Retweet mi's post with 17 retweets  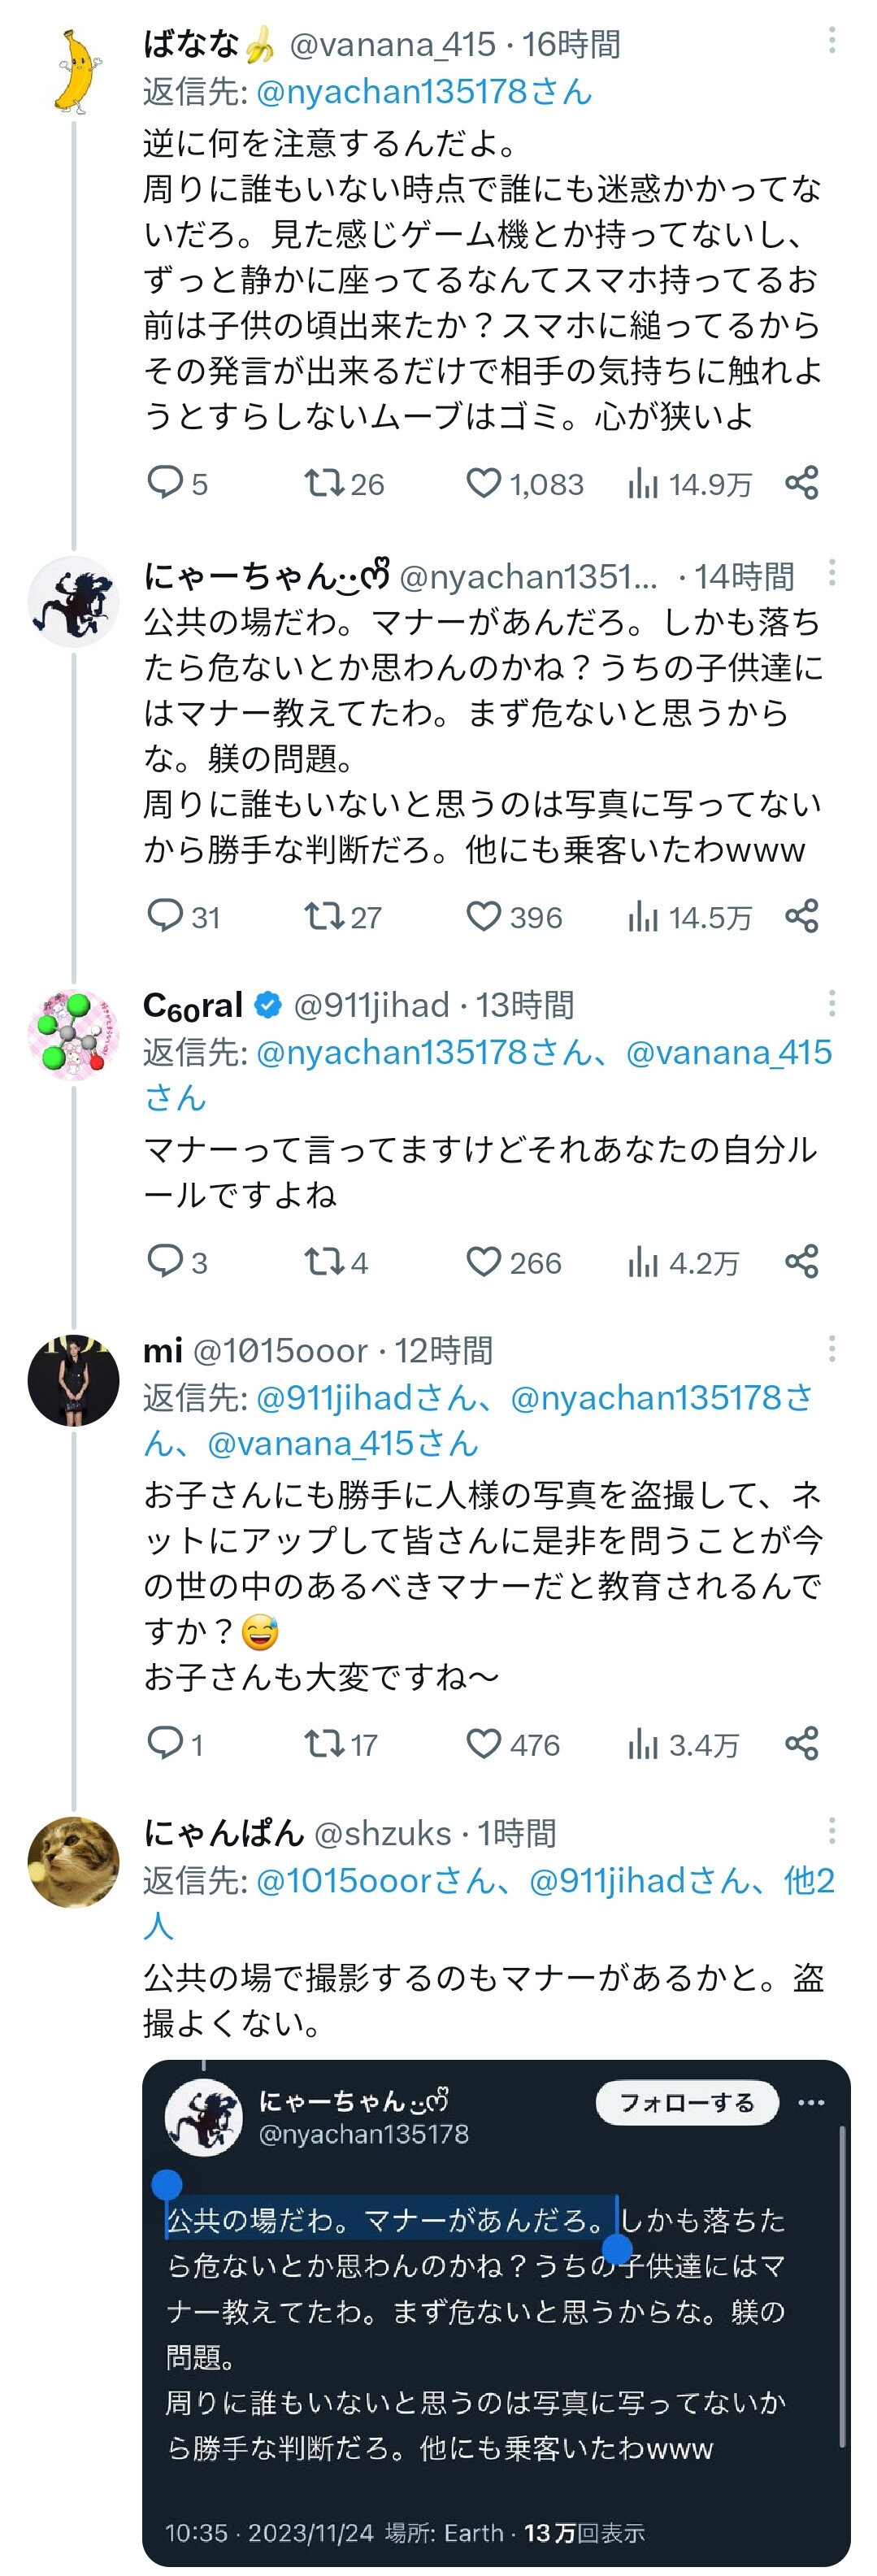(x=324, y=1744)
